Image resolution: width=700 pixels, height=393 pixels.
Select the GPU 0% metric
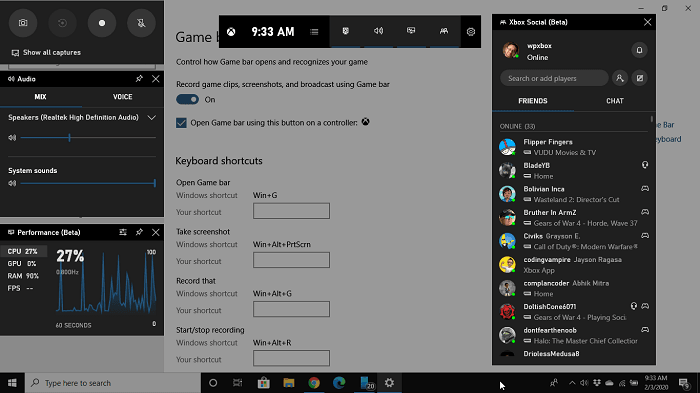click(24, 263)
